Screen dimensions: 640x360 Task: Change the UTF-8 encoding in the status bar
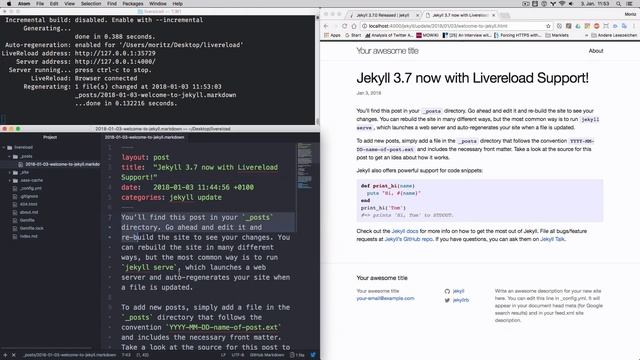pyautogui.click(x=238, y=355)
